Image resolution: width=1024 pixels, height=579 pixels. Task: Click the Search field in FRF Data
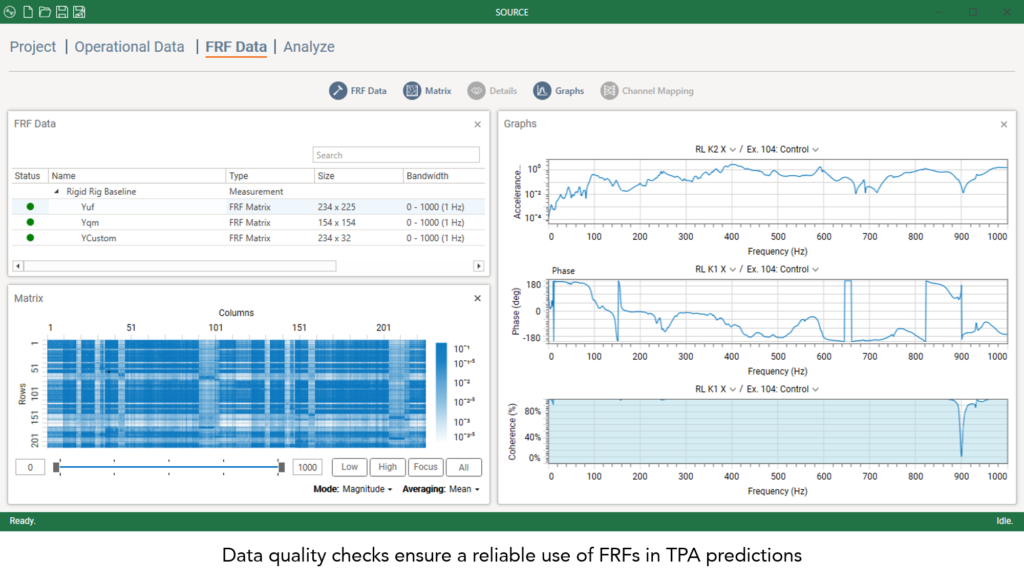395,154
